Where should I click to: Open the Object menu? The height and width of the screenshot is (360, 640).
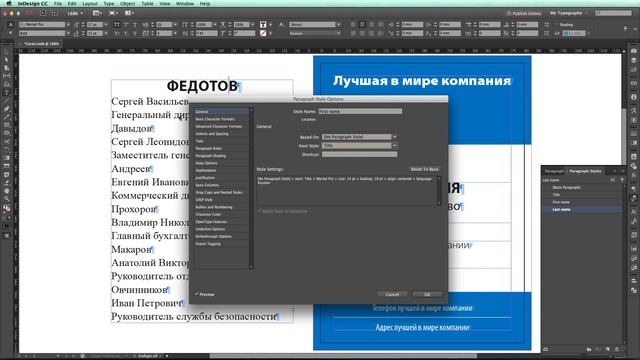[127, 3]
